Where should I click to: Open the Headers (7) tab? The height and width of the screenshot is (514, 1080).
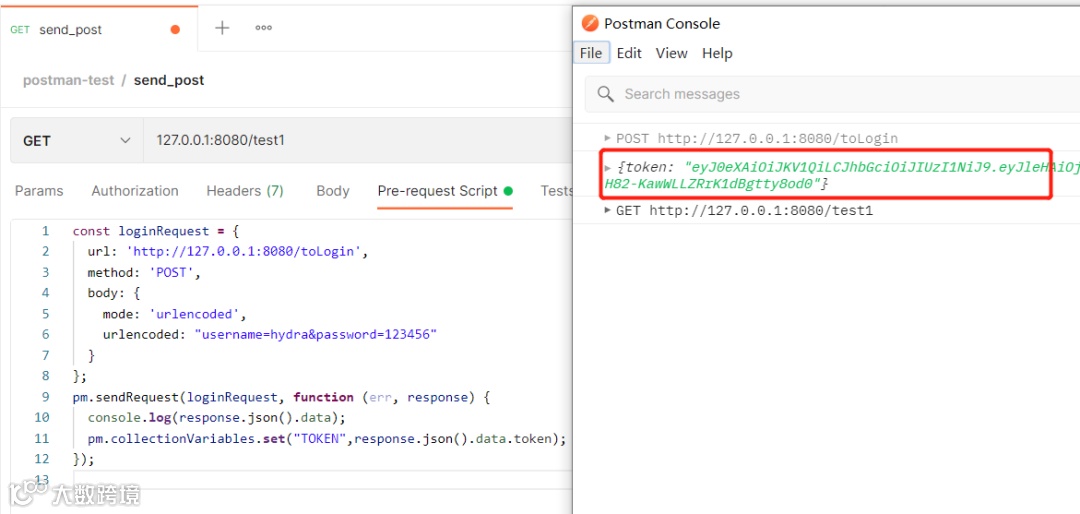[245, 191]
